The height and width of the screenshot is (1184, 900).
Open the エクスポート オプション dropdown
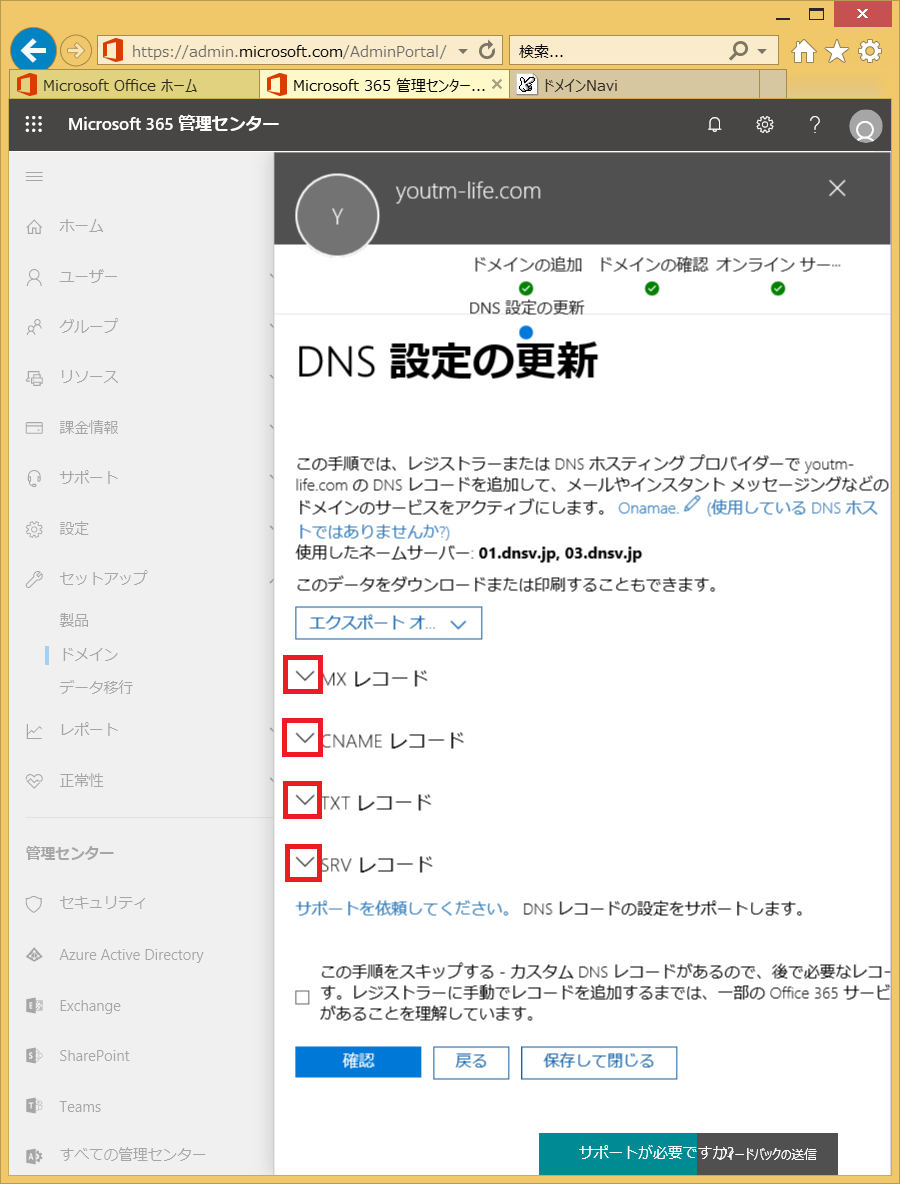click(x=388, y=623)
